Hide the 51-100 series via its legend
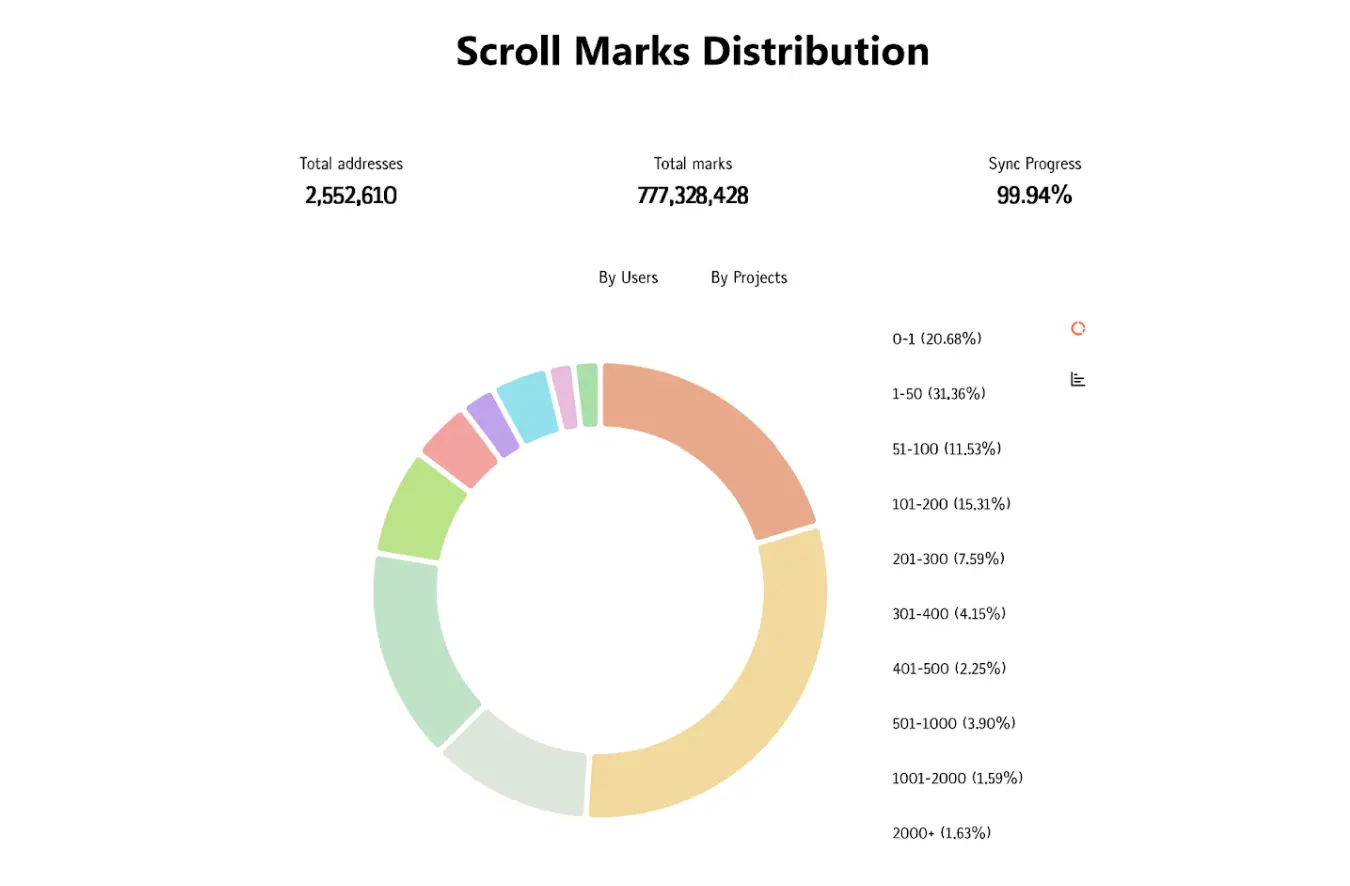Viewport: 1350px width, 886px height. (x=946, y=448)
